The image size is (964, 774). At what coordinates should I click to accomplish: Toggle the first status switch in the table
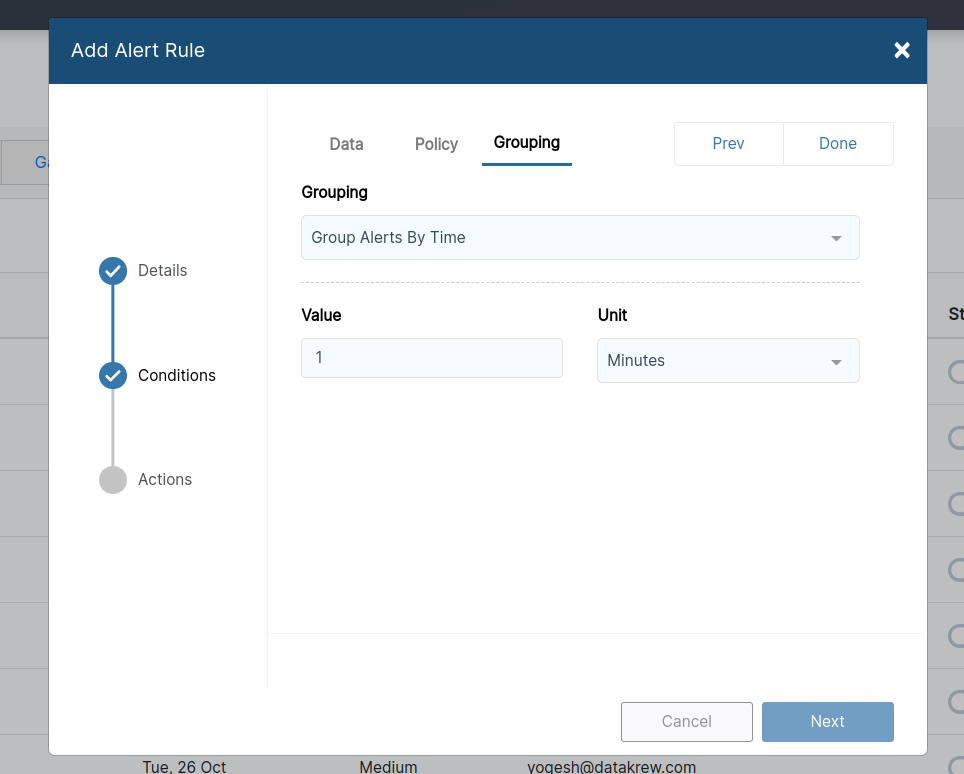coord(956,373)
